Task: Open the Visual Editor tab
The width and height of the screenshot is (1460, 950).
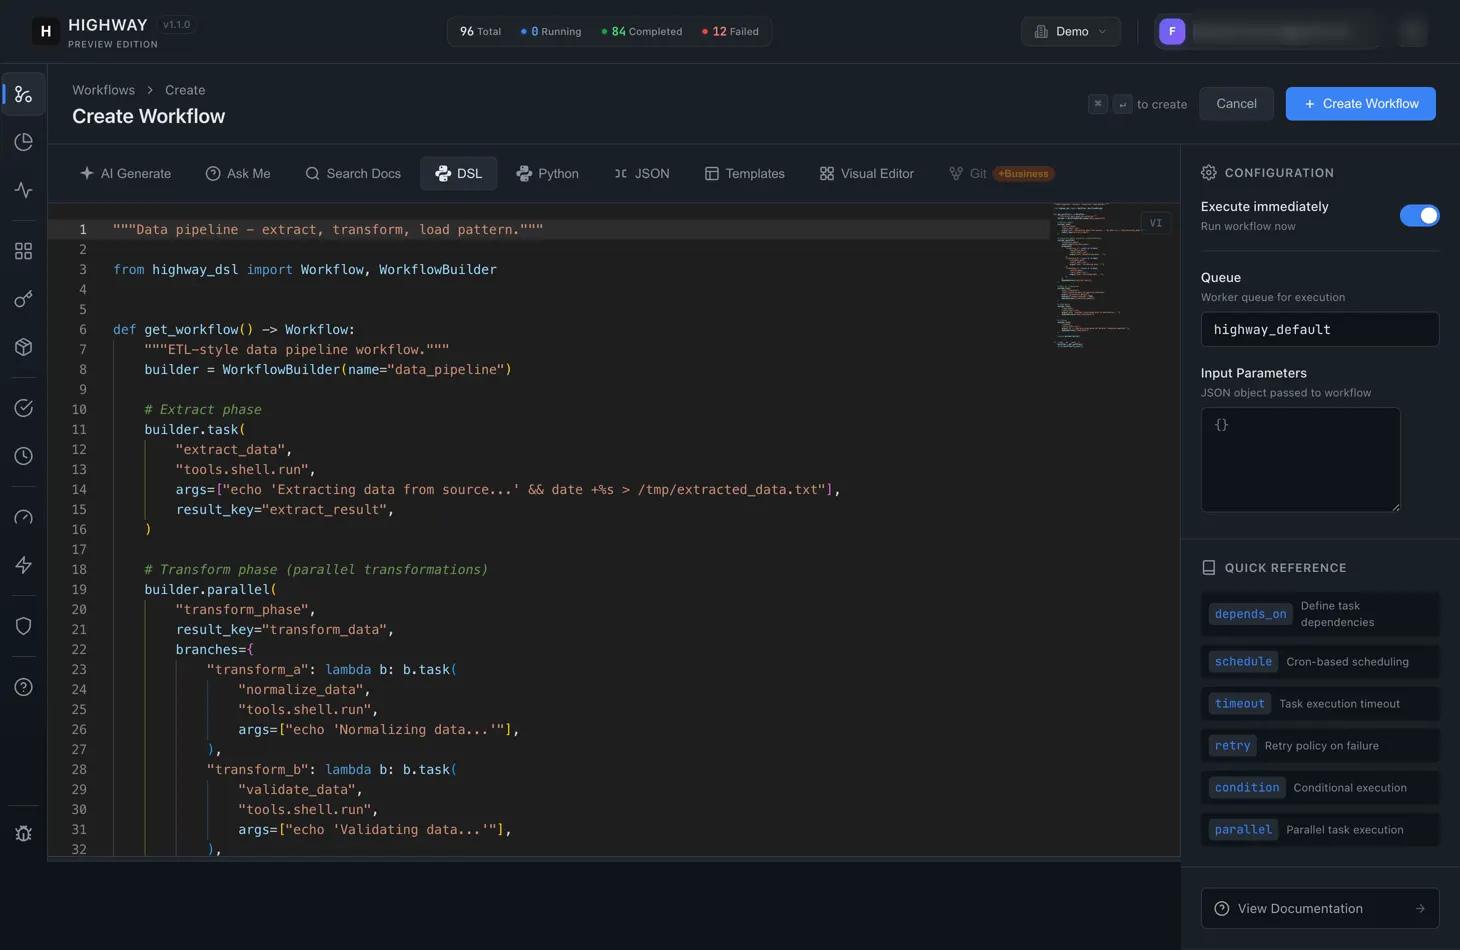Action: click(867, 173)
